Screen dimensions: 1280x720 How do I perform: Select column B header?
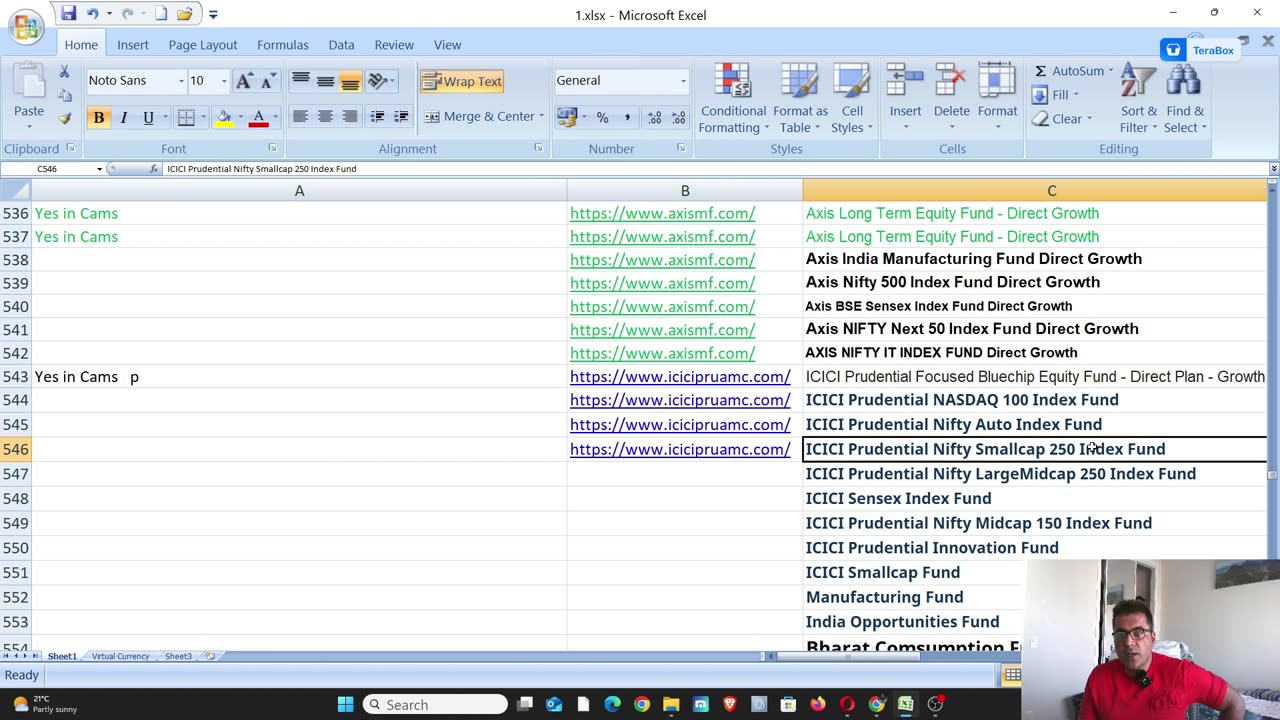pos(685,191)
